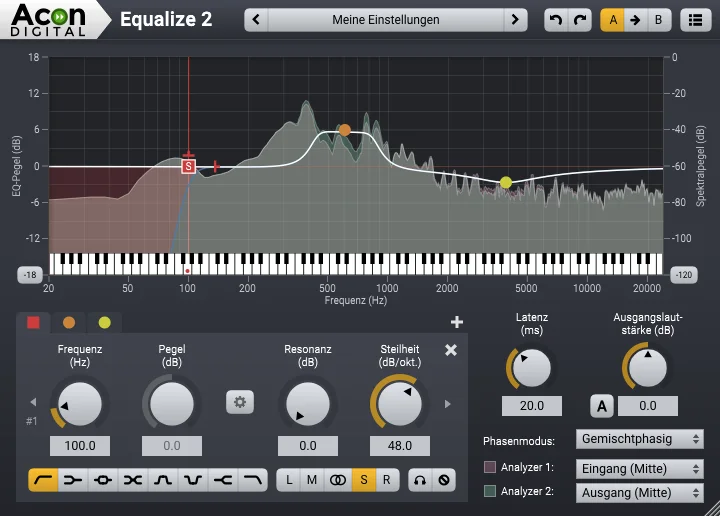Image resolution: width=720 pixels, height=516 pixels.
Task: Toggle automatic output gain A button
Action: [x=602, y=406]
